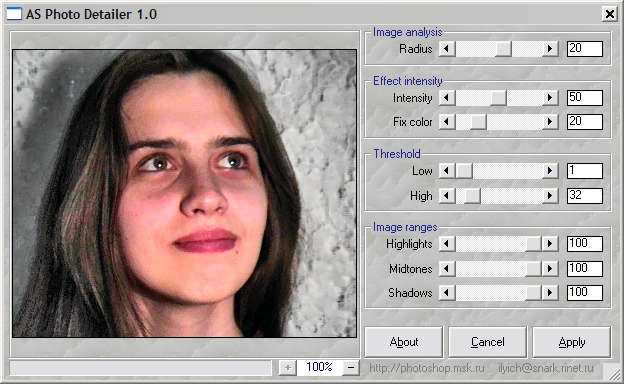The image size is (624, 384).
Task: Click the window icon in title bar
Action: (14, 14)
